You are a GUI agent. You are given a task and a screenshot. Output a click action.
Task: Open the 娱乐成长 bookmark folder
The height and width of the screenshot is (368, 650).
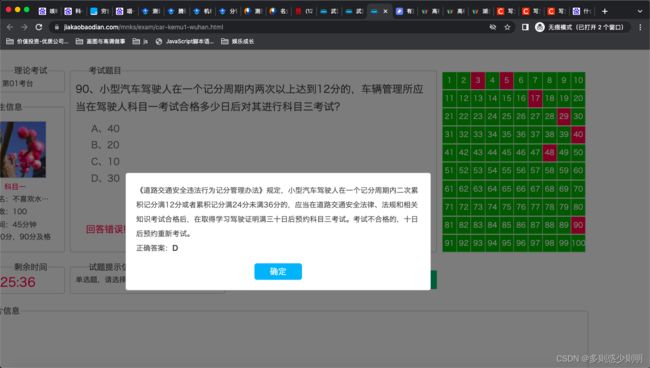238,41
